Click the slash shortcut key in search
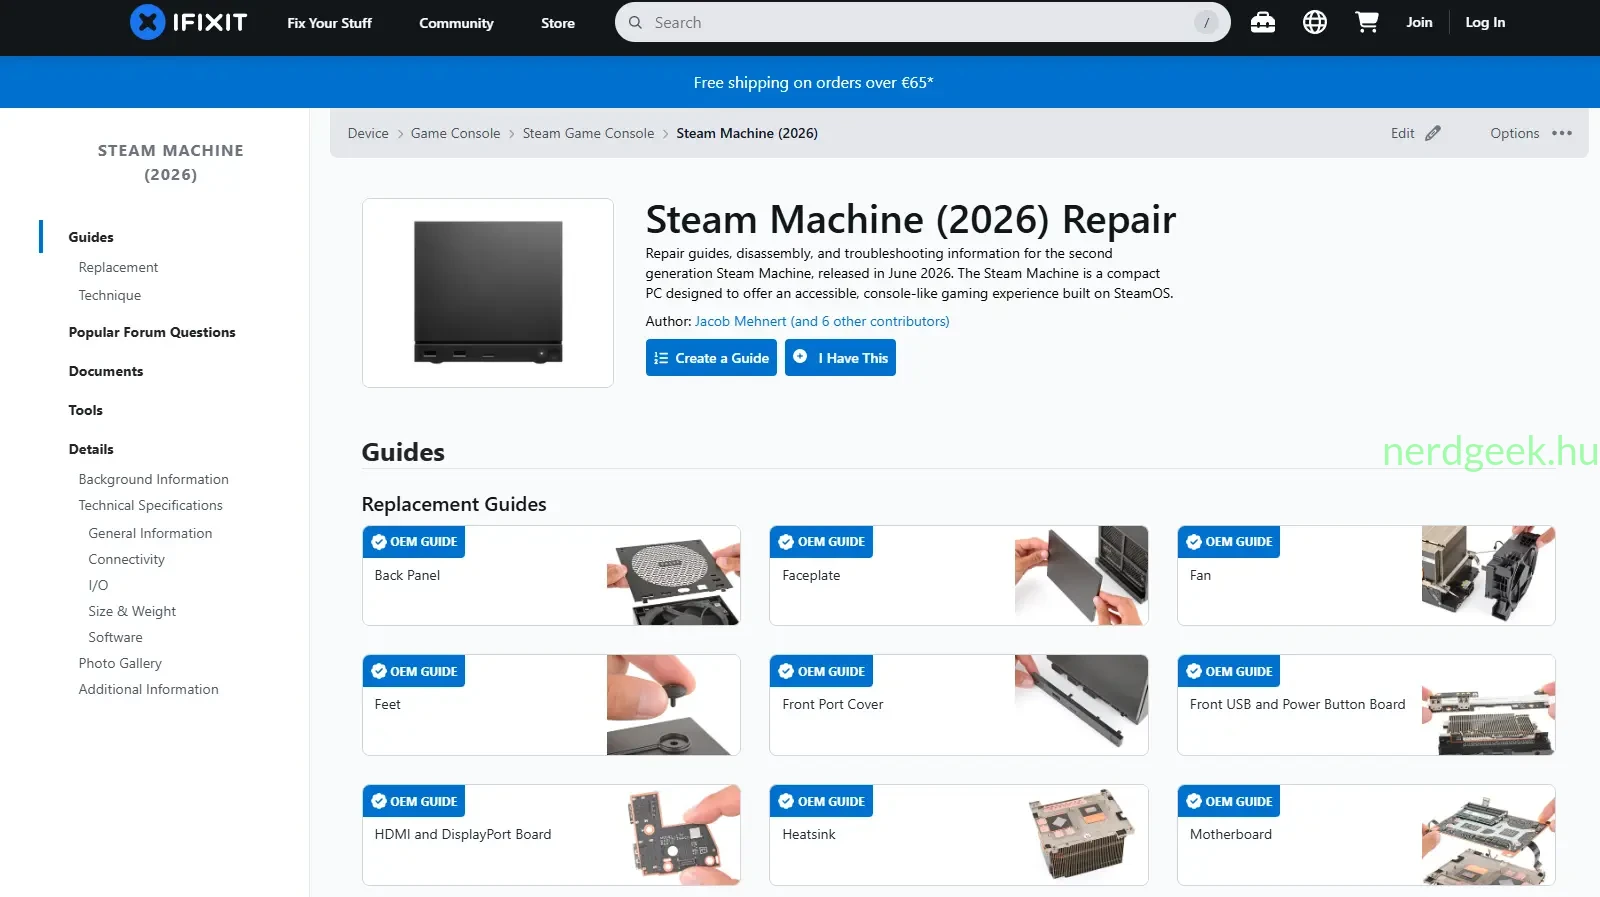Screen dimensions: 1600x897 point(1207,22)
